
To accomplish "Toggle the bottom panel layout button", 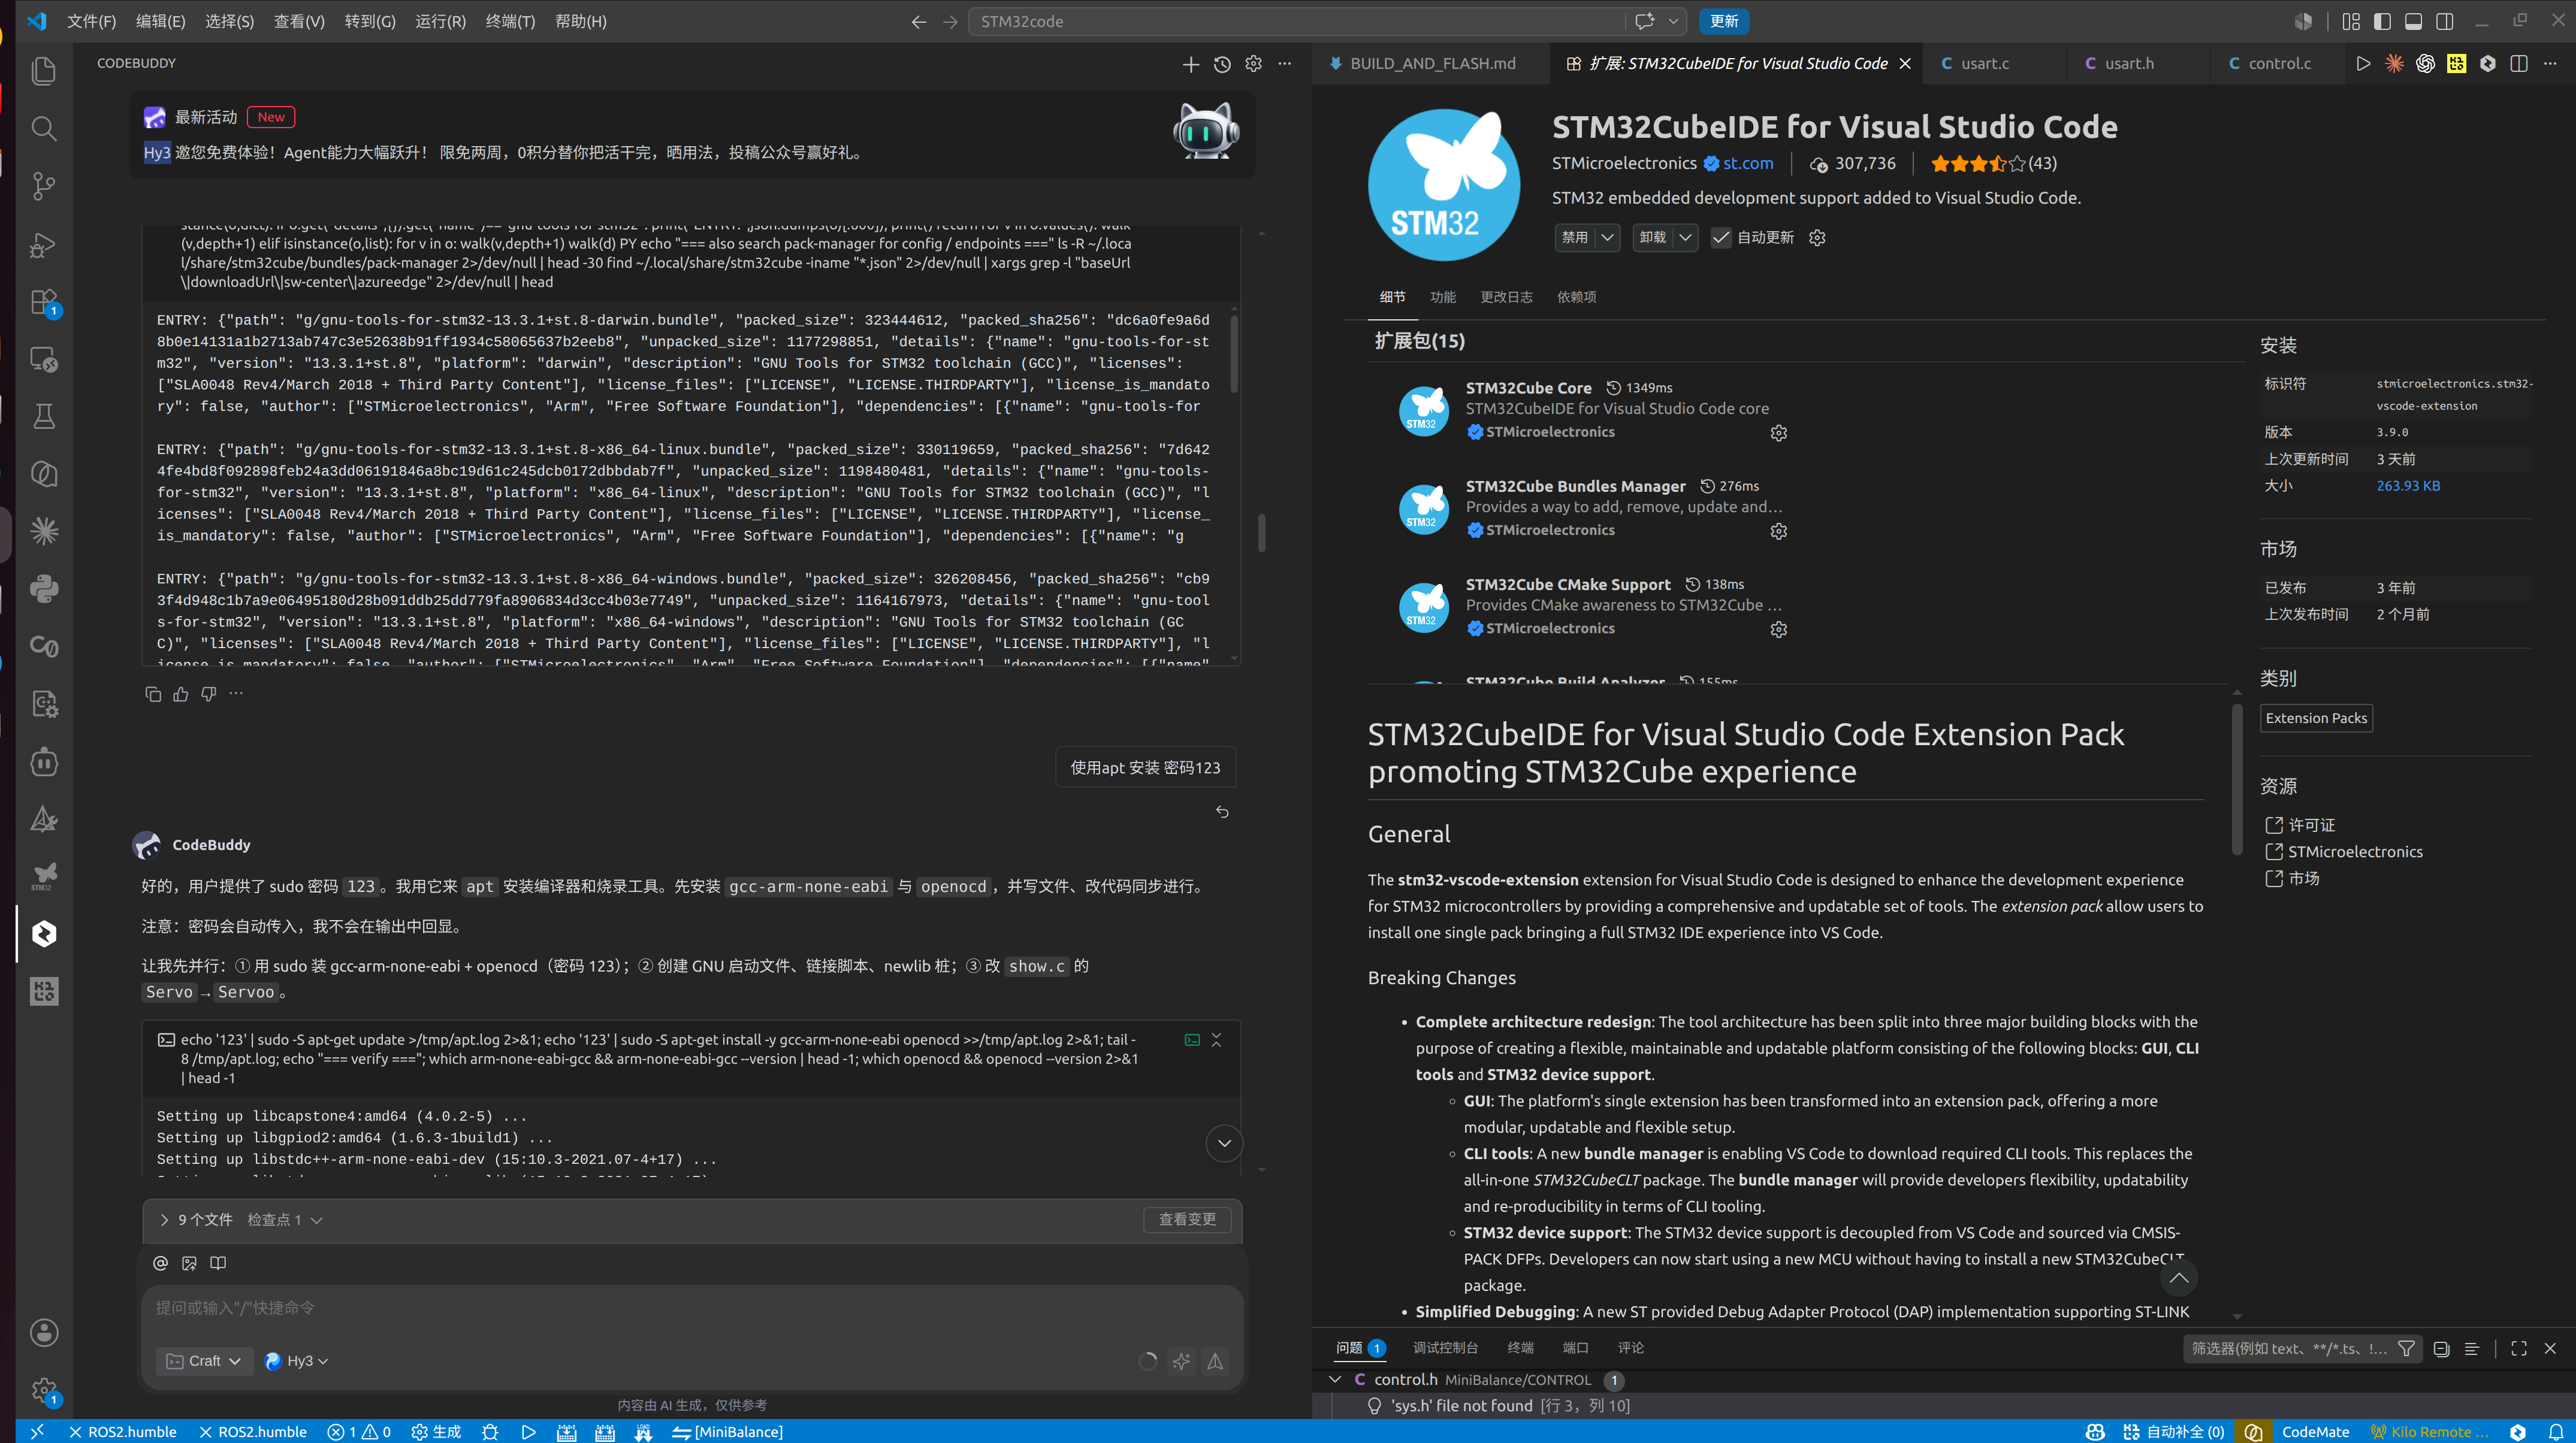I will click(x=2413, y=21).
